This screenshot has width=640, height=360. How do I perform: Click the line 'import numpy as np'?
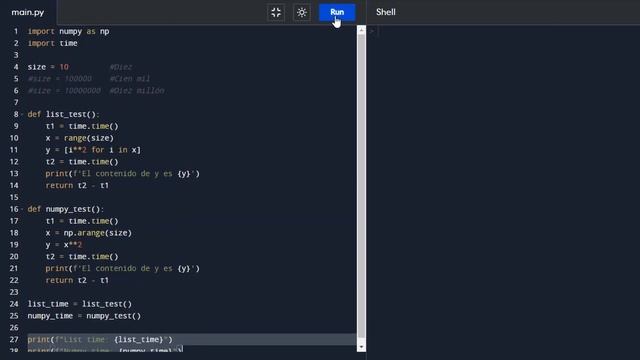pos(69,31)
